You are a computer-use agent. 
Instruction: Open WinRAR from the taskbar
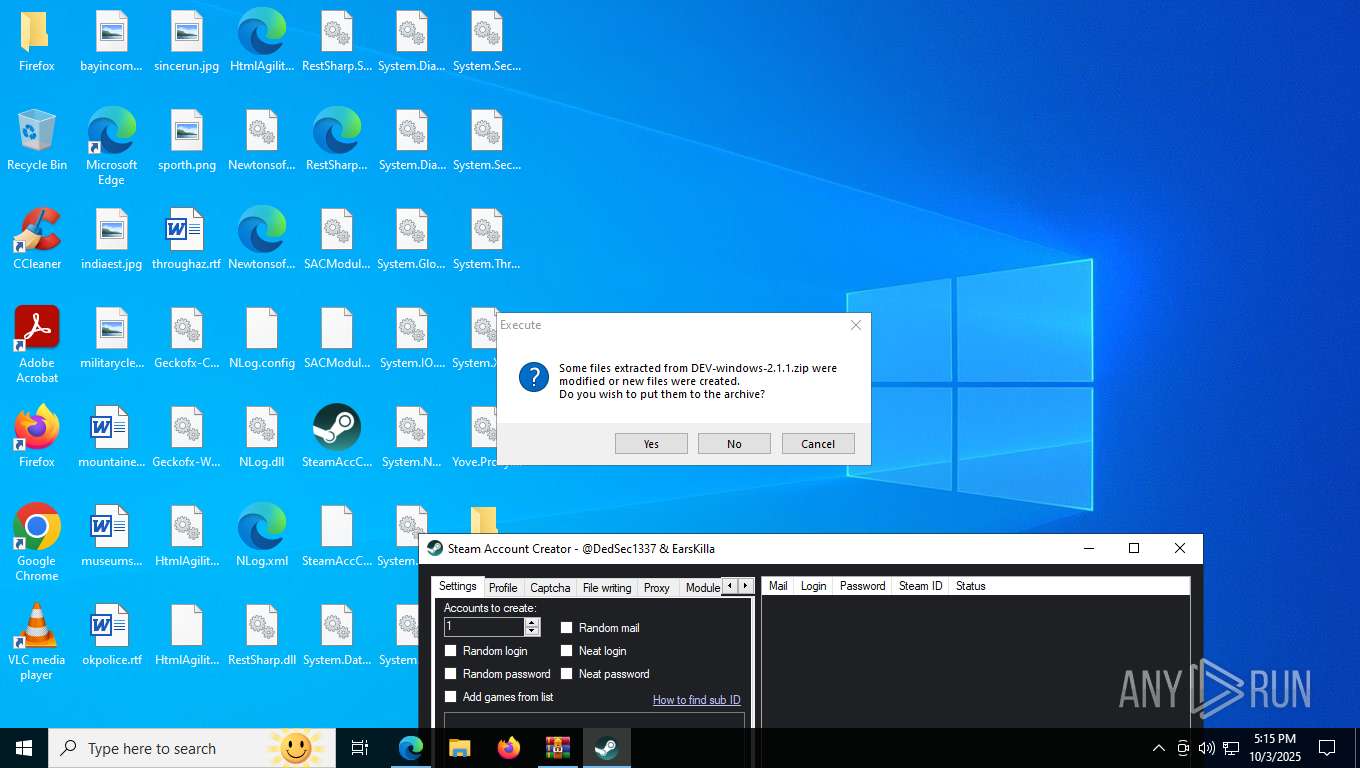coord(557,748)
